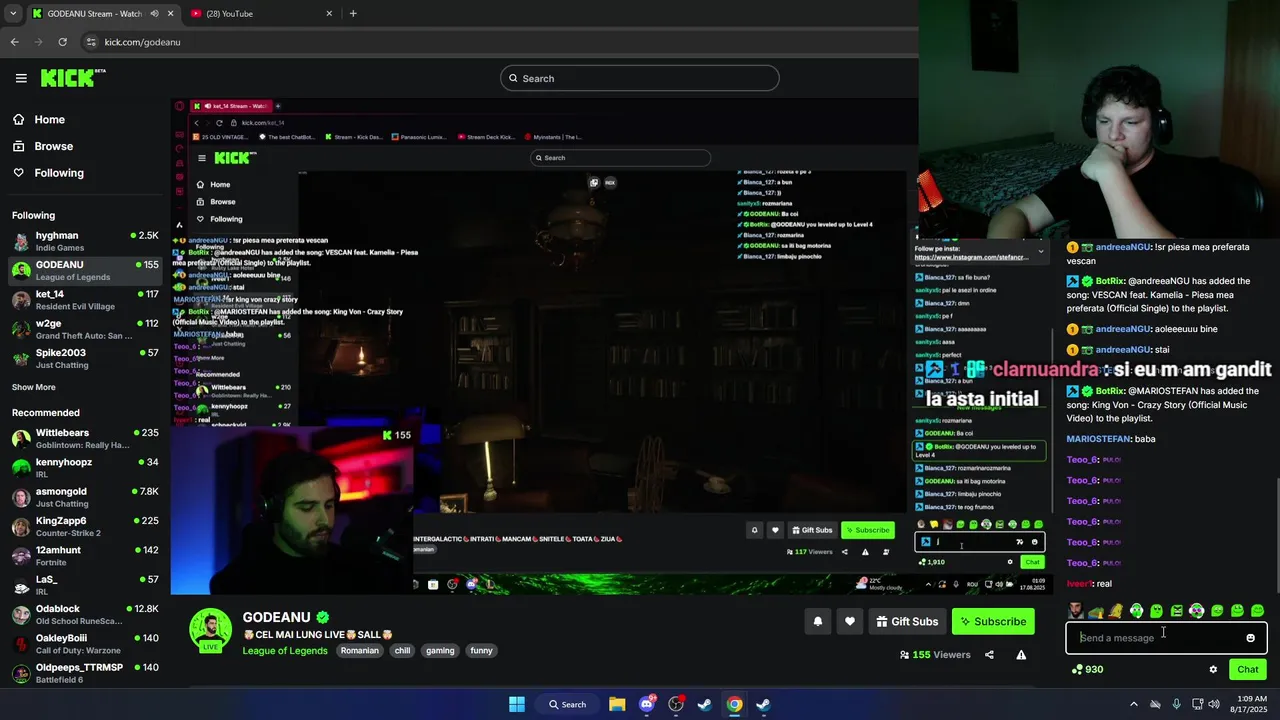Open the w2ge channel in sidebar

pyautogui.click(x=85, y=329)
